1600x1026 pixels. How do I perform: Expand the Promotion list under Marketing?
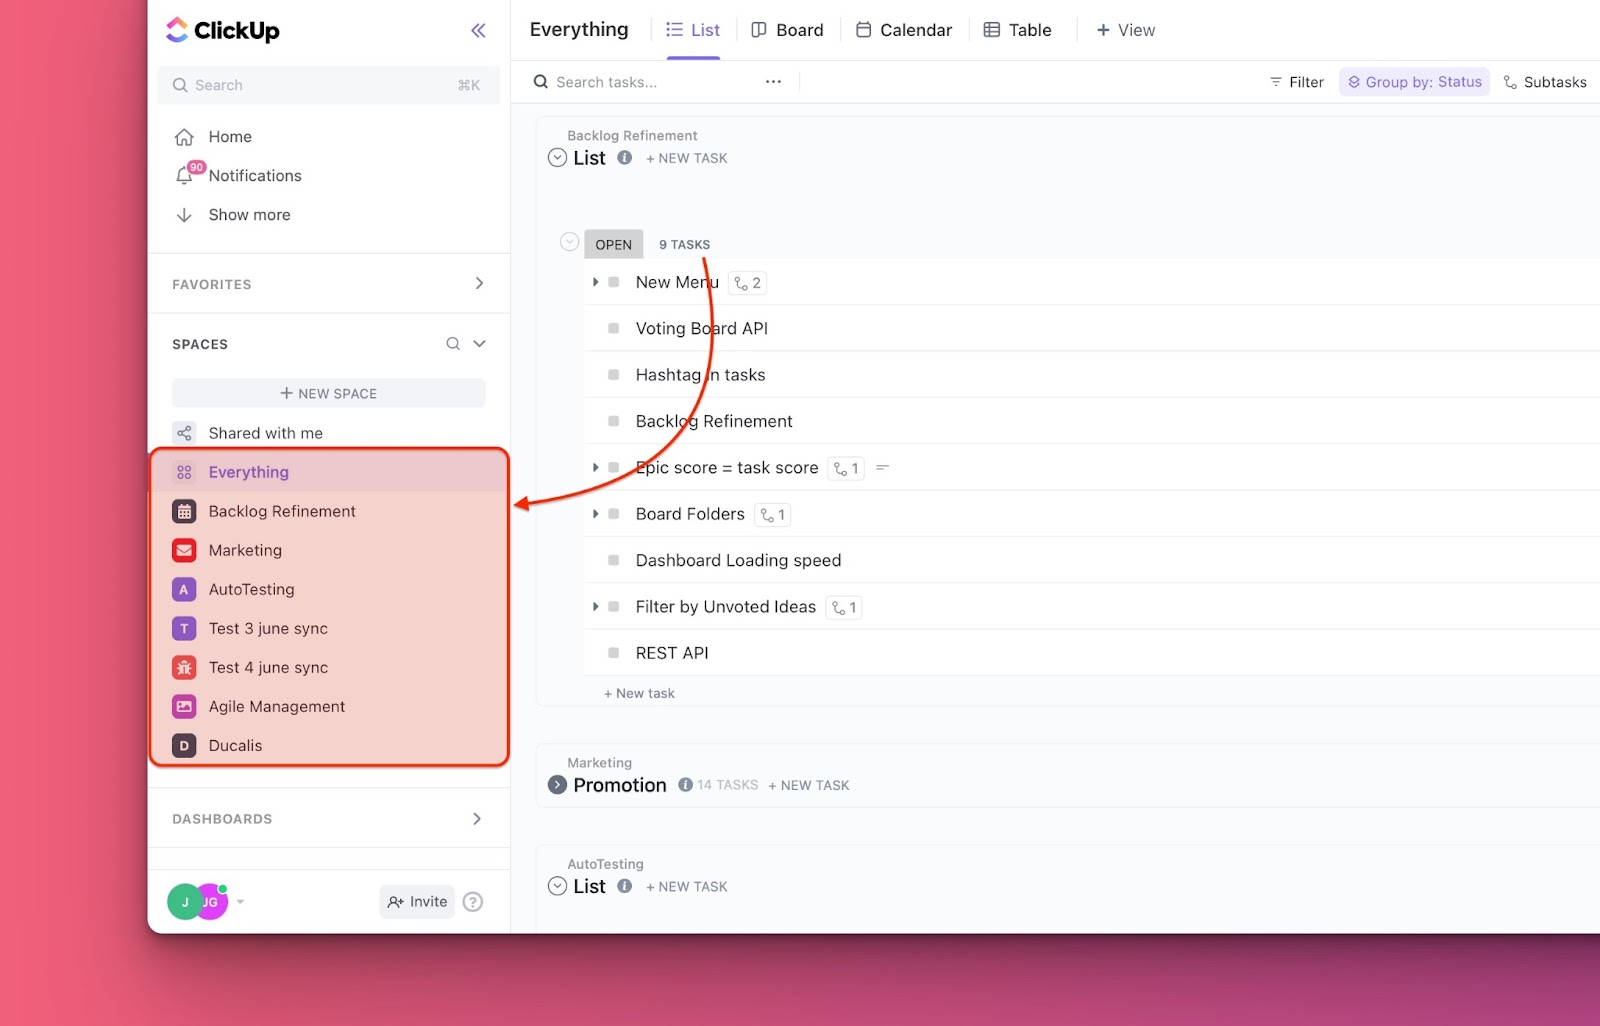tap(557, 785)
